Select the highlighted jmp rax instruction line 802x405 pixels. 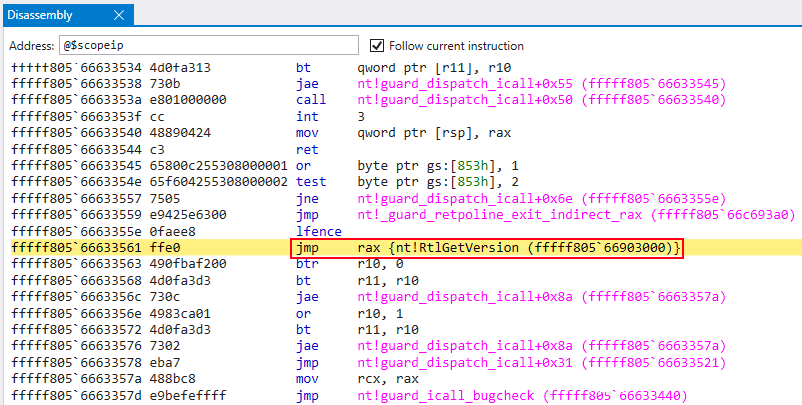(x=400, y=248)
